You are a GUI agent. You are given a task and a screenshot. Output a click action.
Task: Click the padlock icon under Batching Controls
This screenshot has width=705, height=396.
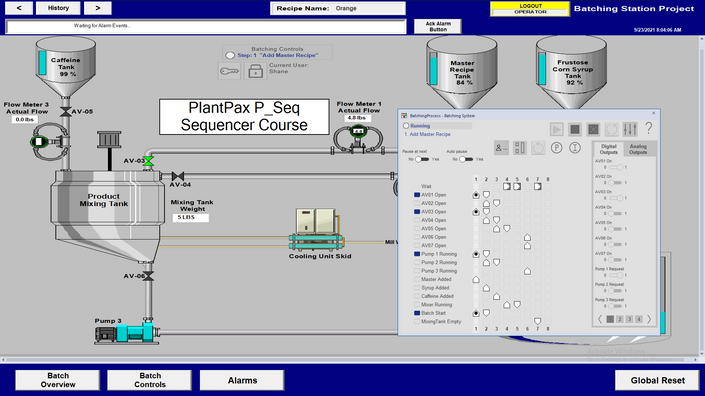point(255,71)
